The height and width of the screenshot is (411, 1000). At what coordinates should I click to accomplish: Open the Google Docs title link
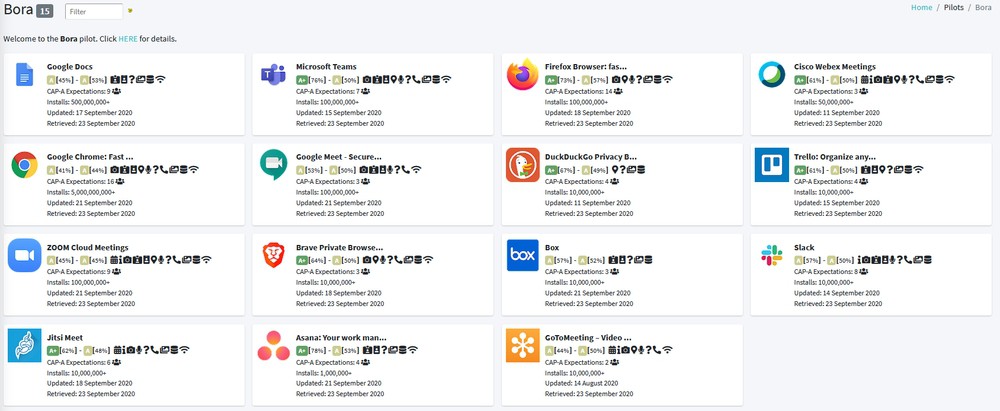click(70, 66)
